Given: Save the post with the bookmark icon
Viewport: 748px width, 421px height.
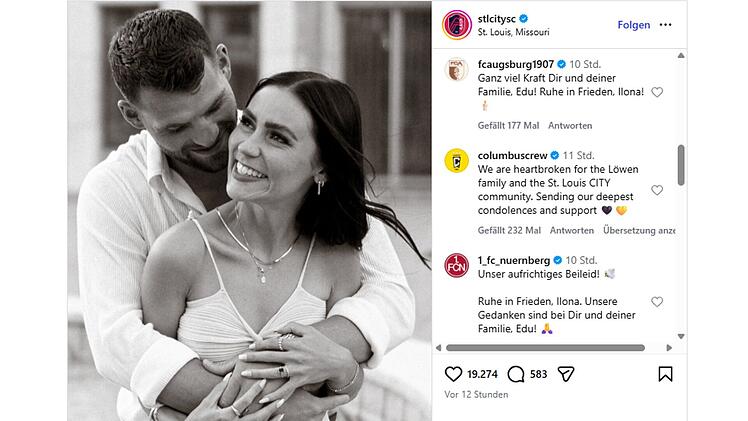Looking at the screenshot, I should click(x=665, y=374).
